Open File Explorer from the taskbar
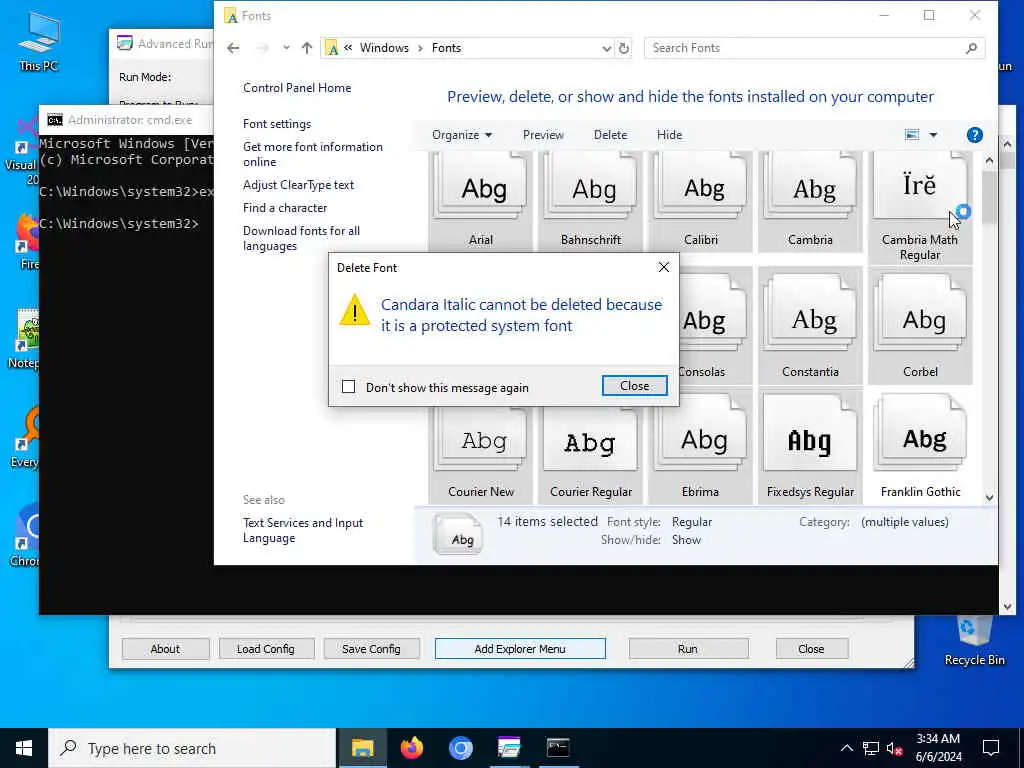Viewport: 1024px width, 768px height. pyautogui.click(x=362, y=748)
